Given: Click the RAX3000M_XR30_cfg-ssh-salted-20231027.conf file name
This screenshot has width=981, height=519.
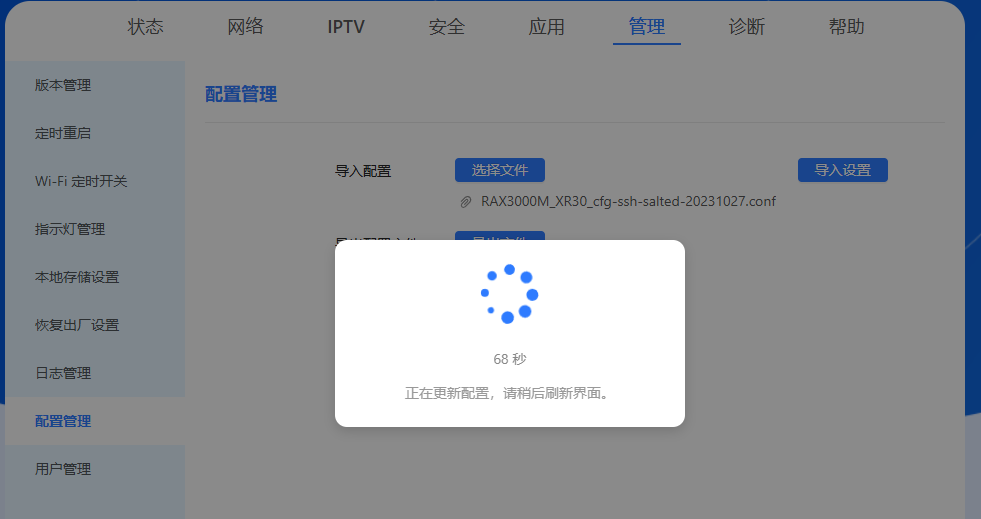Looking at the screenshot, I should (628, 201).
